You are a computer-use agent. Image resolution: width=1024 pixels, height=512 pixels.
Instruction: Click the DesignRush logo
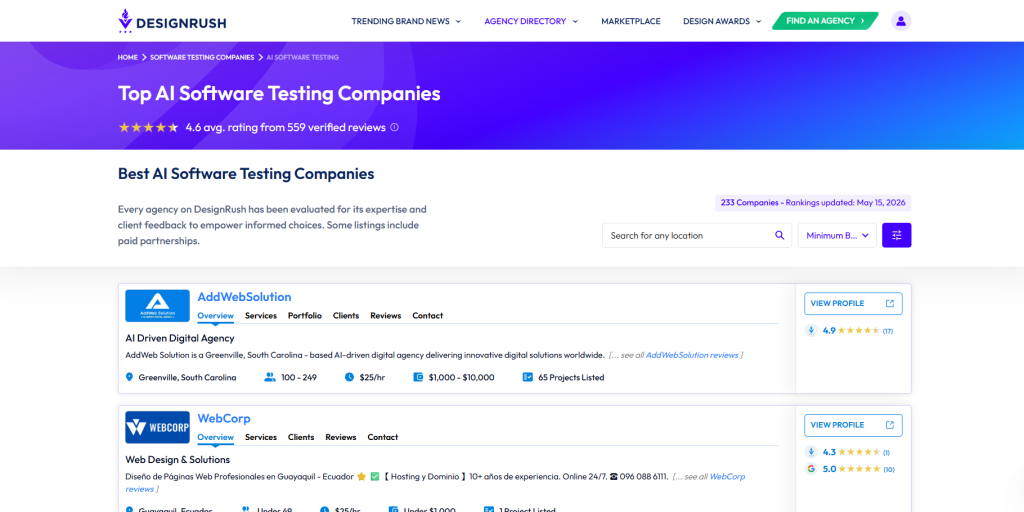pyautogui.click(x=172, y=21)
